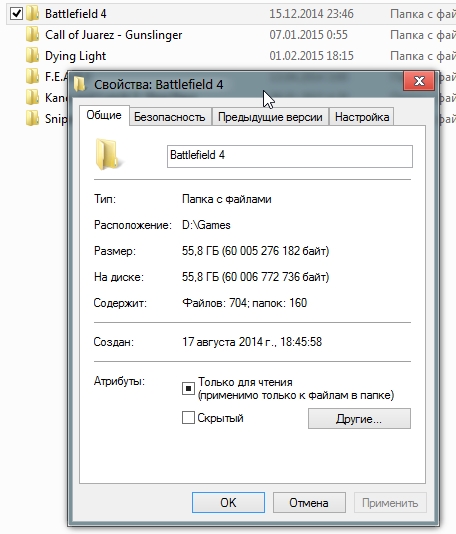
Task: Enable the 'Скрытый' checkbox
Action: [x=188, y=418]
